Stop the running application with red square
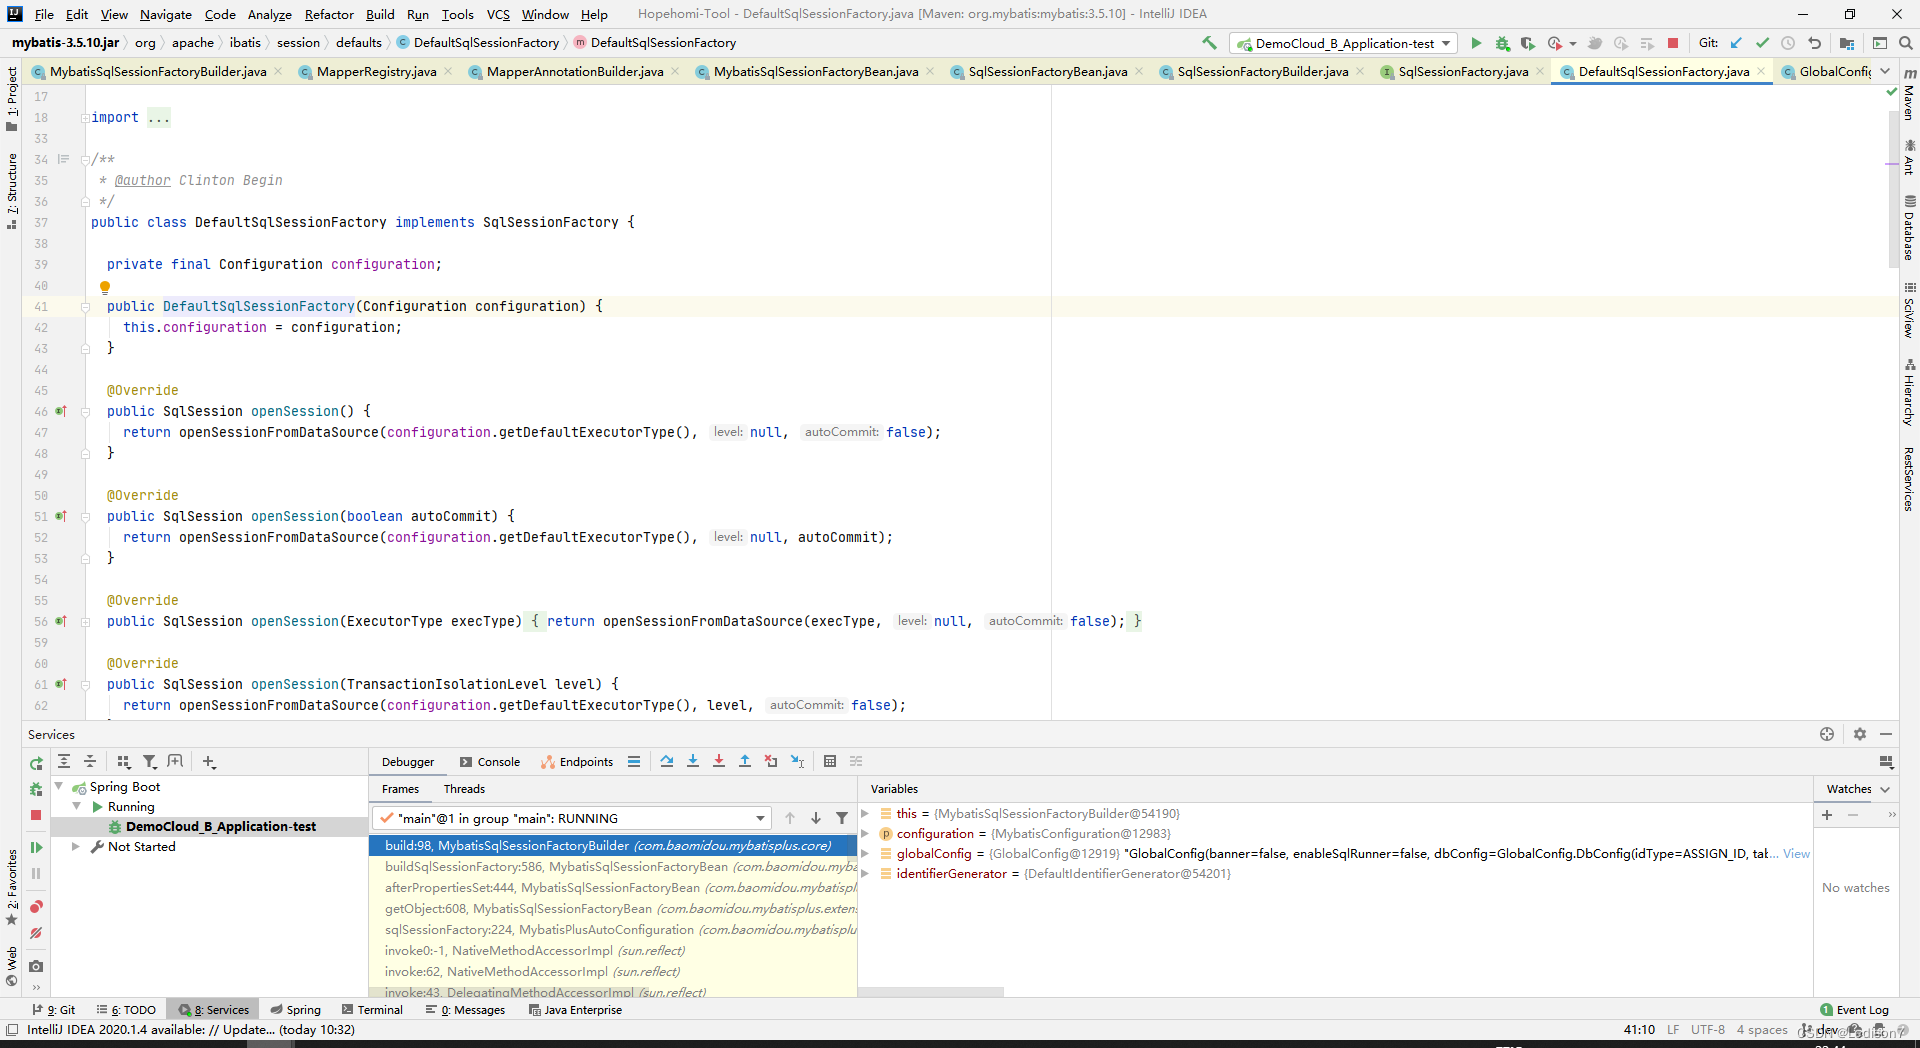This screenshot has height=1048, width=1920. pos(1673,43)
